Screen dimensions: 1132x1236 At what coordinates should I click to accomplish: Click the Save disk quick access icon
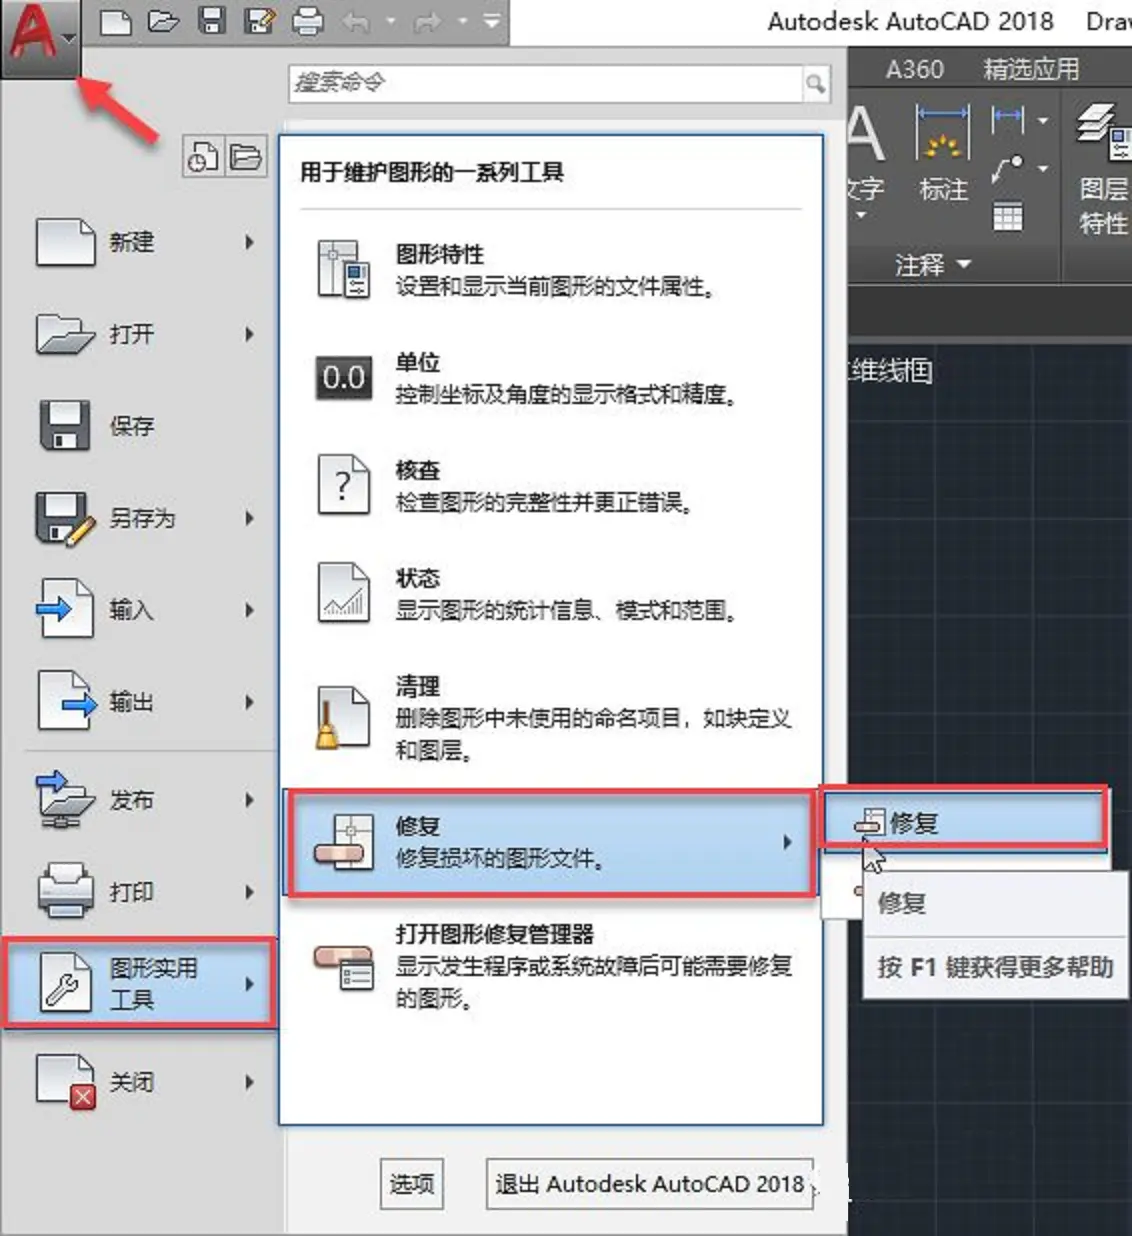pos(211,21)
